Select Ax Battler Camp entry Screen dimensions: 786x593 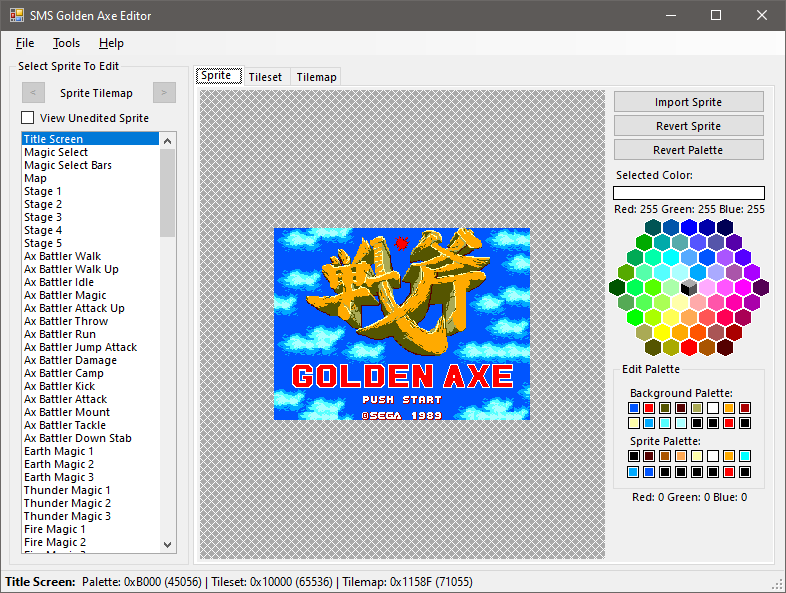pyautogui.click(x=91, y=373)
